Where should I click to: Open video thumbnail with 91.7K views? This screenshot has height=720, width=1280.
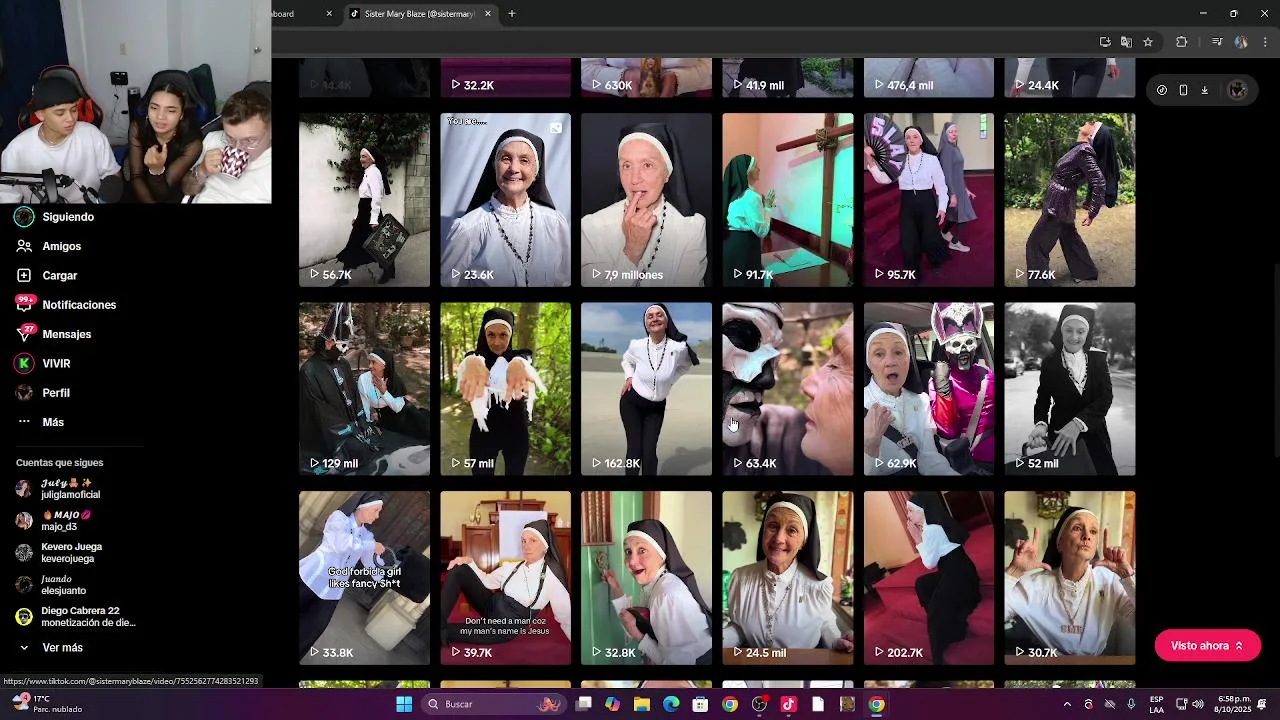788,200
